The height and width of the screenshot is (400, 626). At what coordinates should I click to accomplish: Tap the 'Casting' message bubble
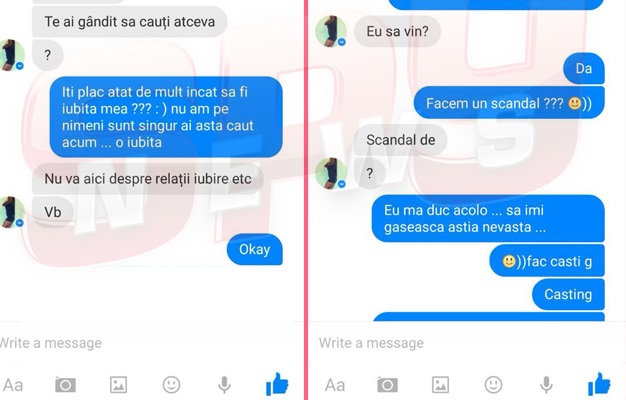(568, 295)
